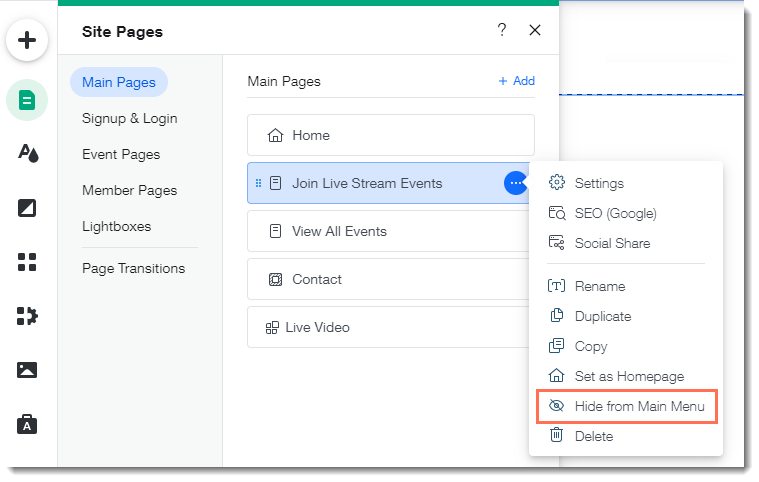Image resolution: width=759 pixels, height=482 pixels.
Task: Open the Media image icon
Action: [x=27, y=370]
